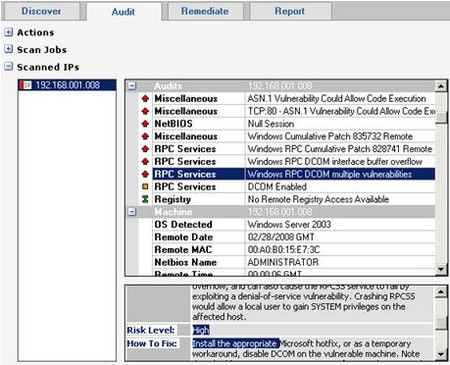Click red icon for RPC Cumulative Patch 828741
450x365 pixels.
145,149
